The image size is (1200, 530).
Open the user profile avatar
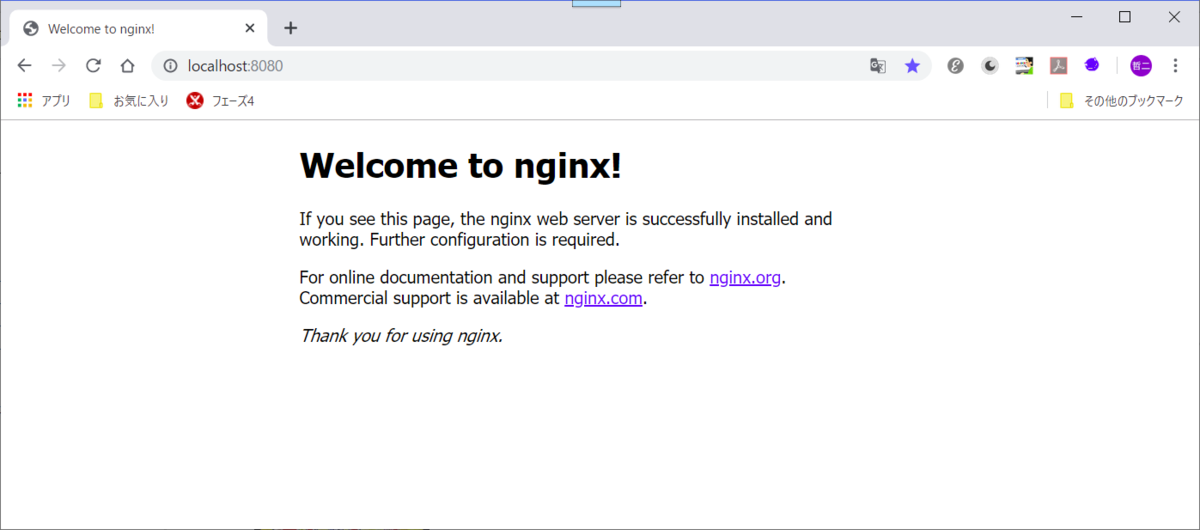pyautogui.click(x=1141, y=66)
